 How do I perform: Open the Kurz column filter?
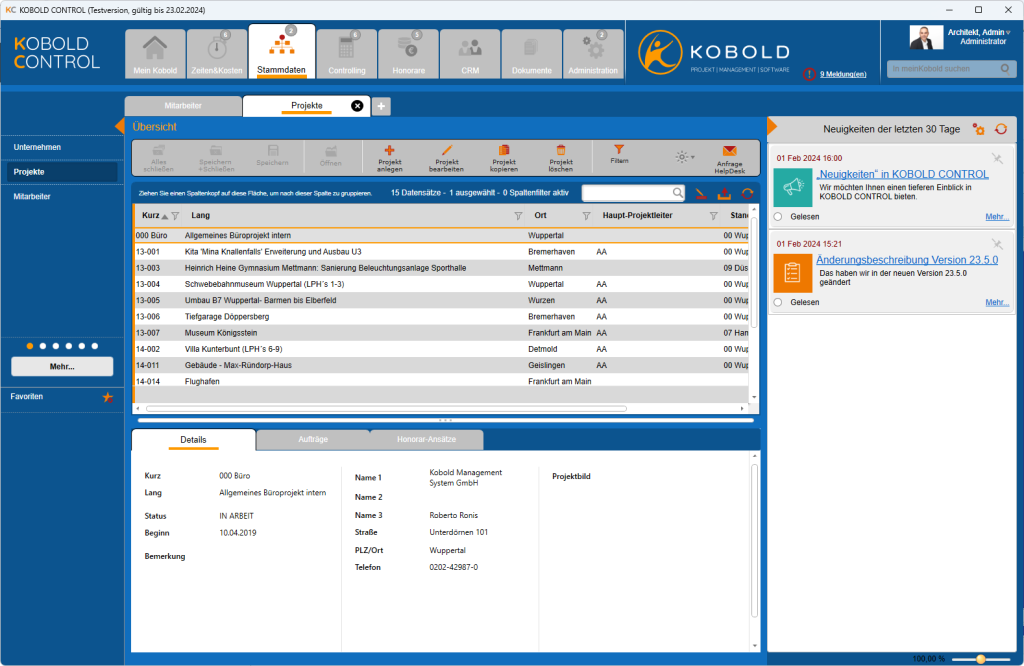click(175, 216)
